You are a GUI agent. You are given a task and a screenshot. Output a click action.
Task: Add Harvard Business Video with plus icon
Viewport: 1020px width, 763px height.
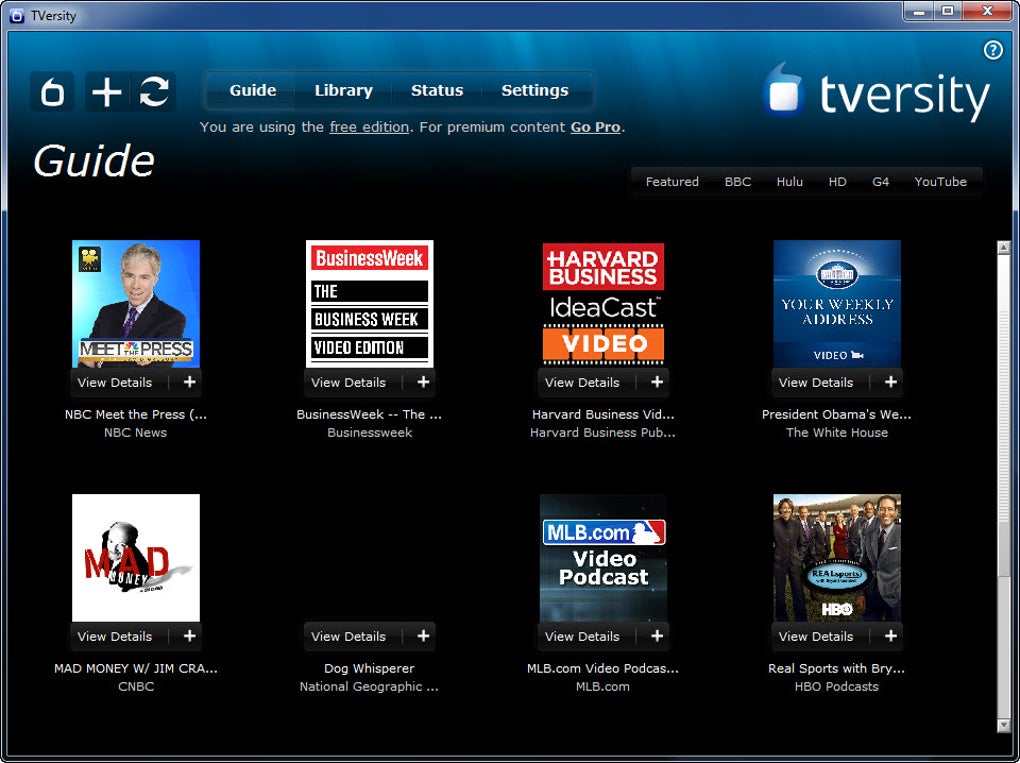[657, 382]
